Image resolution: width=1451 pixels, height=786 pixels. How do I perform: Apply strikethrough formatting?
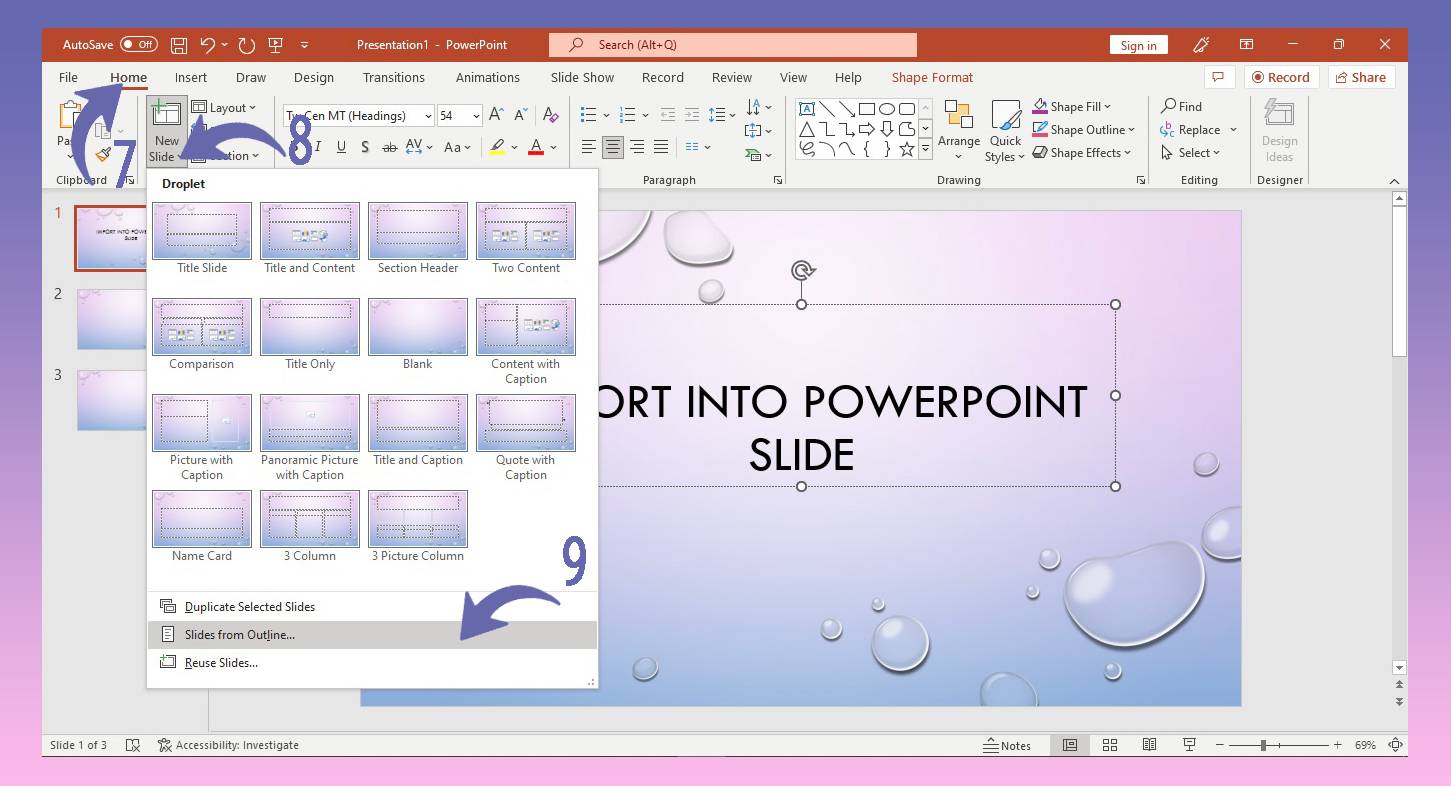coord(390,147)
